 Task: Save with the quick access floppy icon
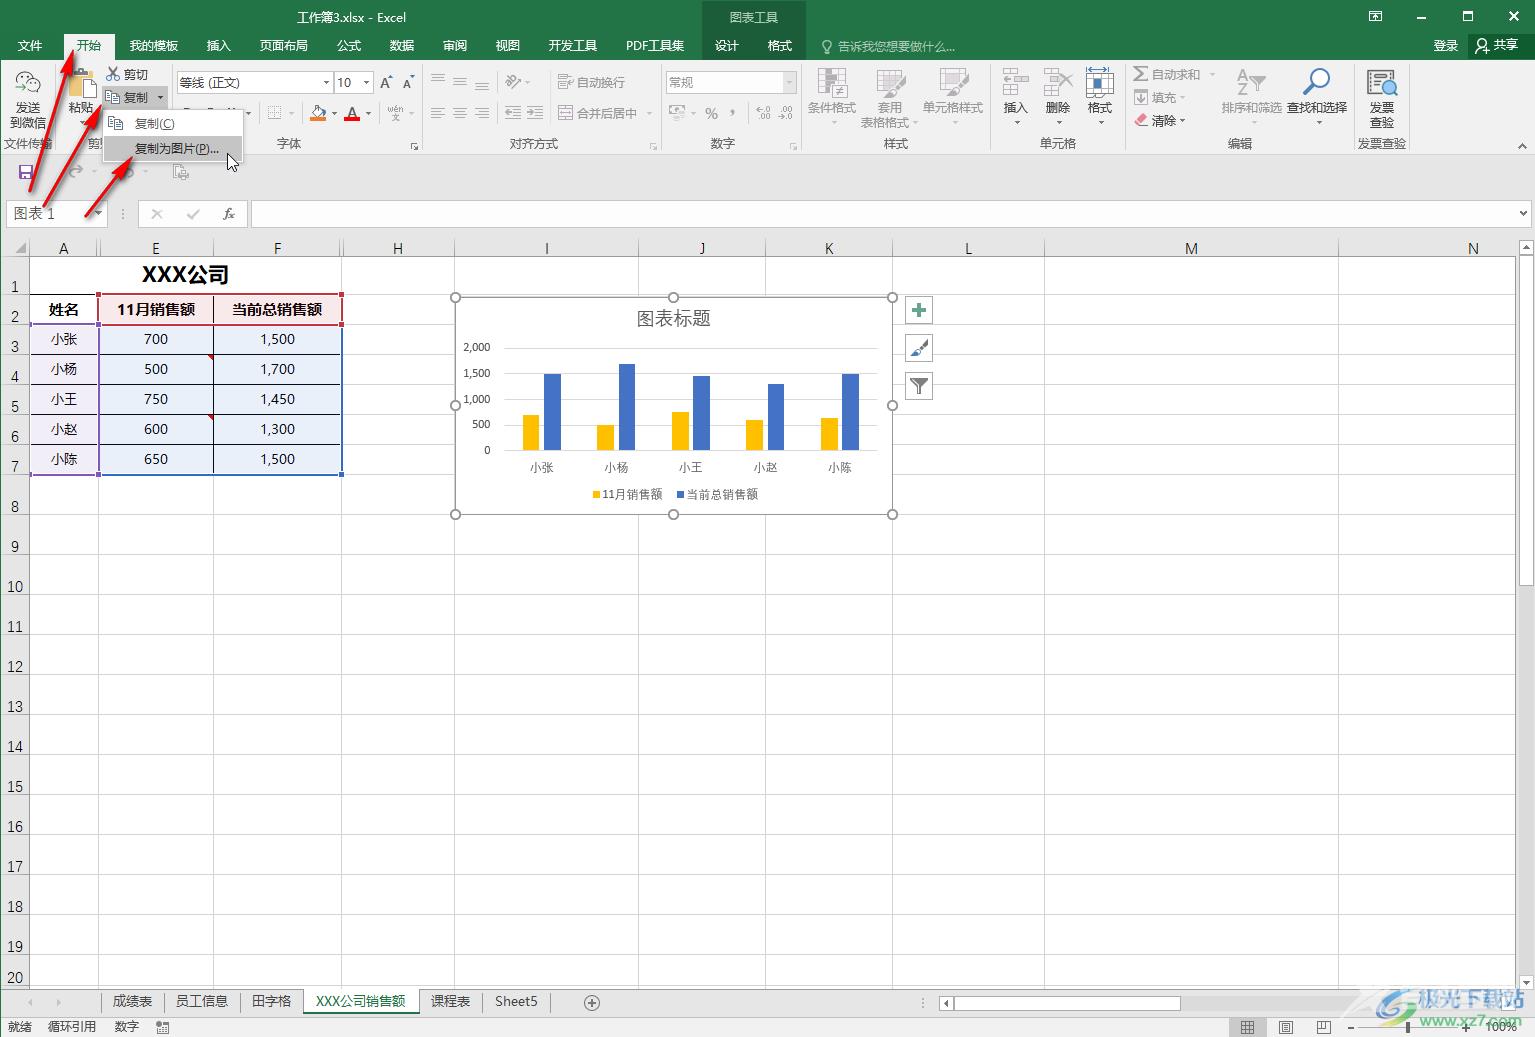pos(26,172)
